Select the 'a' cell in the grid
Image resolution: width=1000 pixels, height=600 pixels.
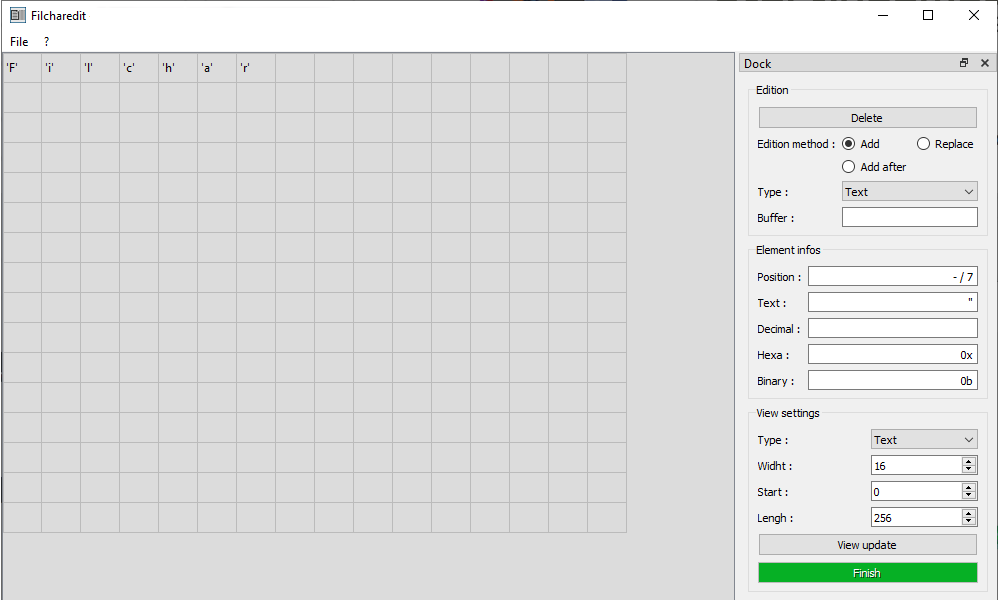[217, 68]
